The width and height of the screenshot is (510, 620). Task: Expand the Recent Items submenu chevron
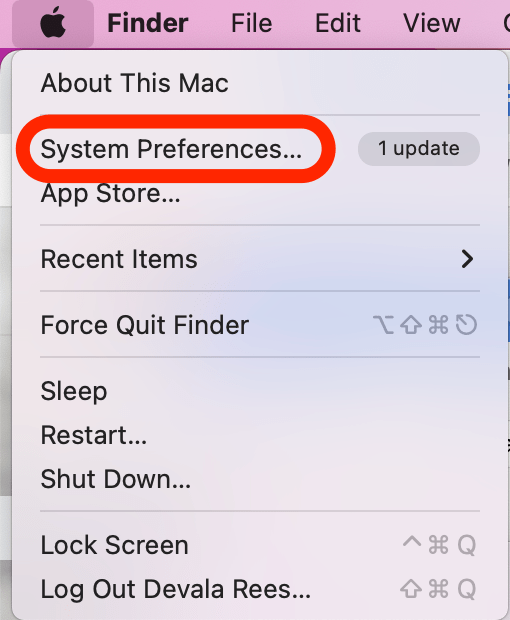[467, 259]
